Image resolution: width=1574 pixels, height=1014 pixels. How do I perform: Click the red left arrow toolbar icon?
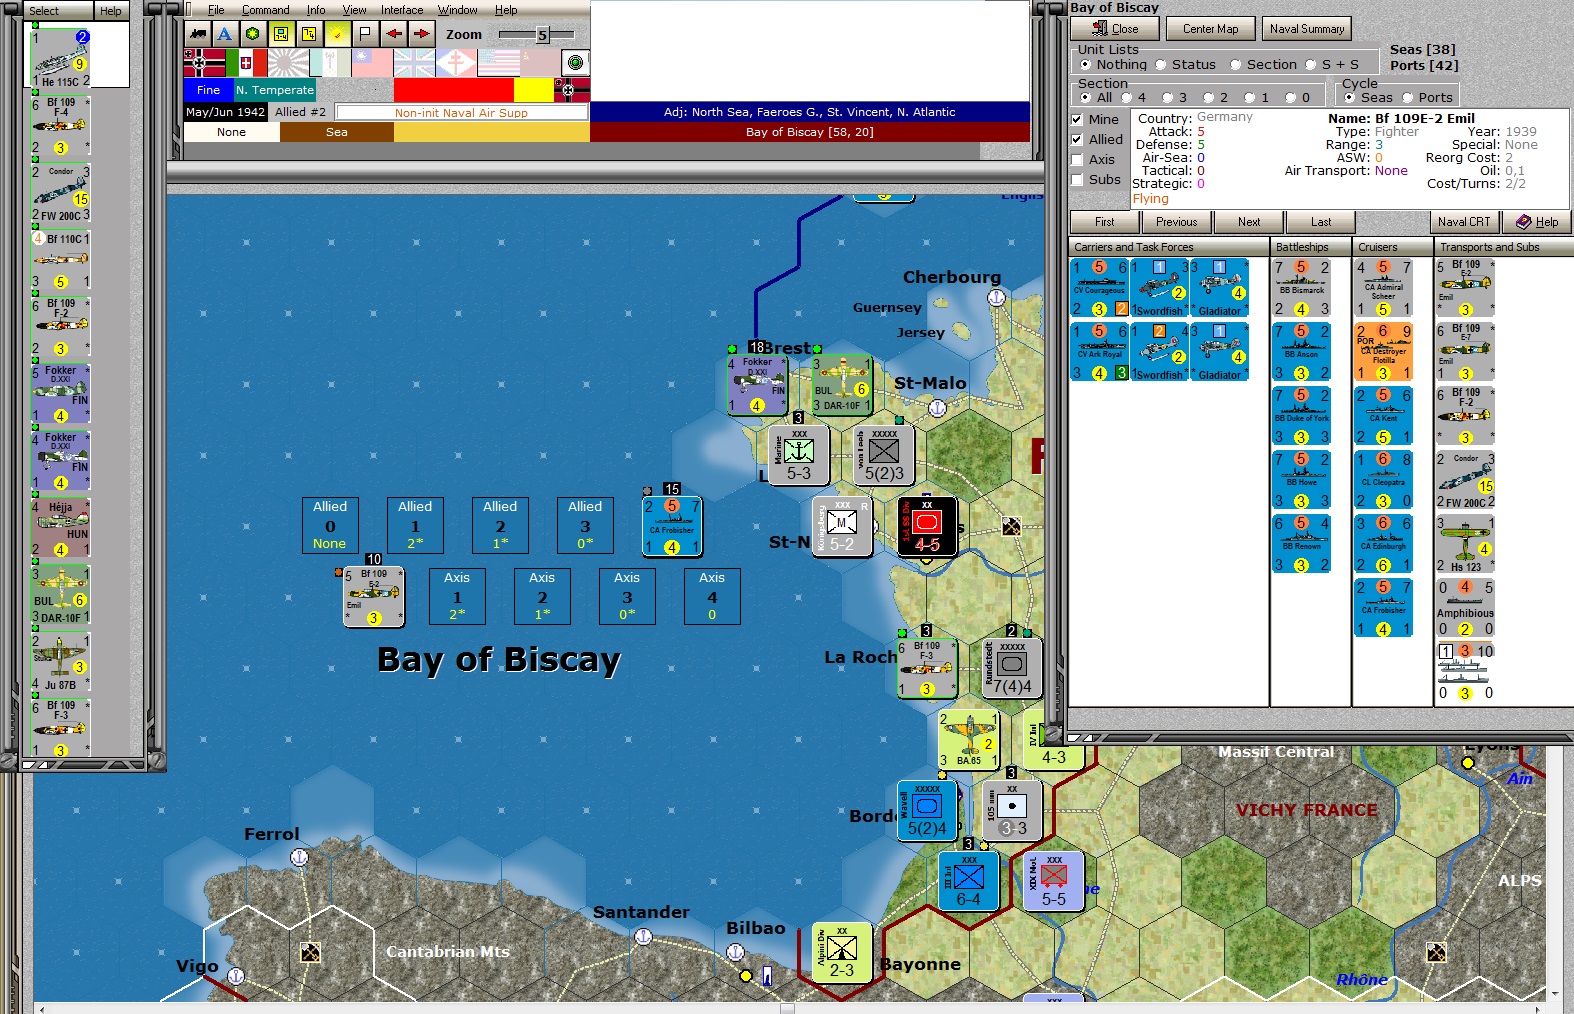tap(394, 34)
